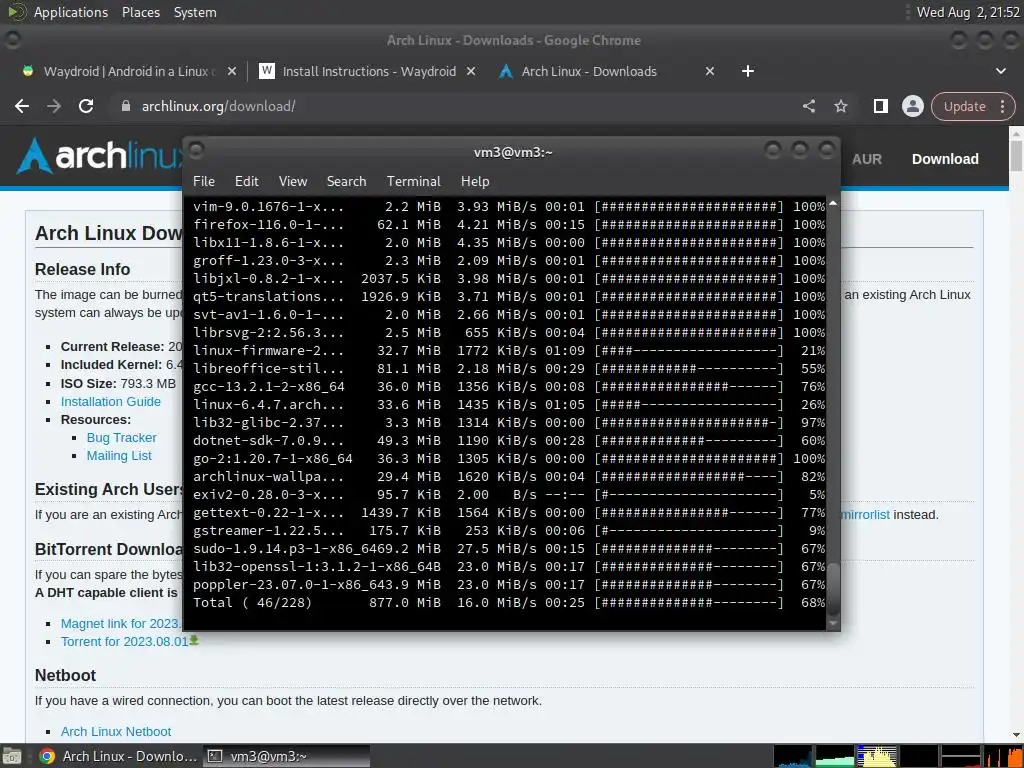Click the share icon in Chrome's address bar
This screenshot has height=768, width=1024.
[808, 106]
